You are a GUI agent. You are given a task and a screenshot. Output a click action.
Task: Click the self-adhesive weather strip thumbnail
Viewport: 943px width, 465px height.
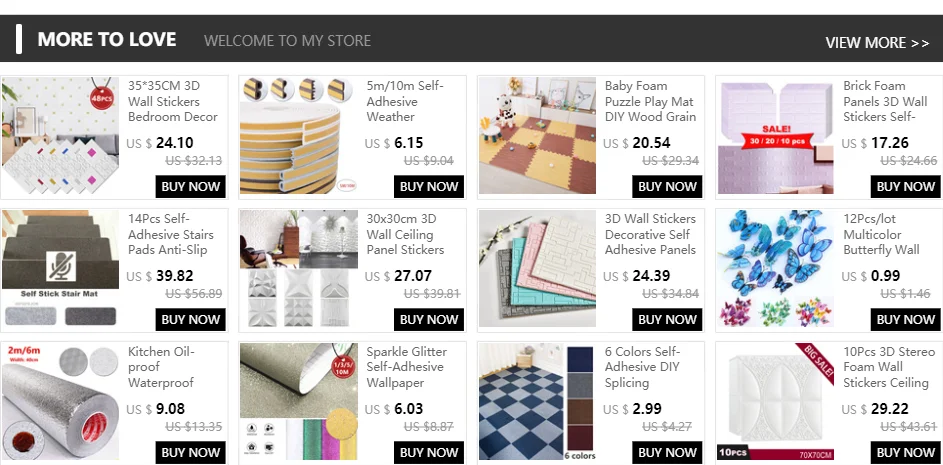(298, 135)
